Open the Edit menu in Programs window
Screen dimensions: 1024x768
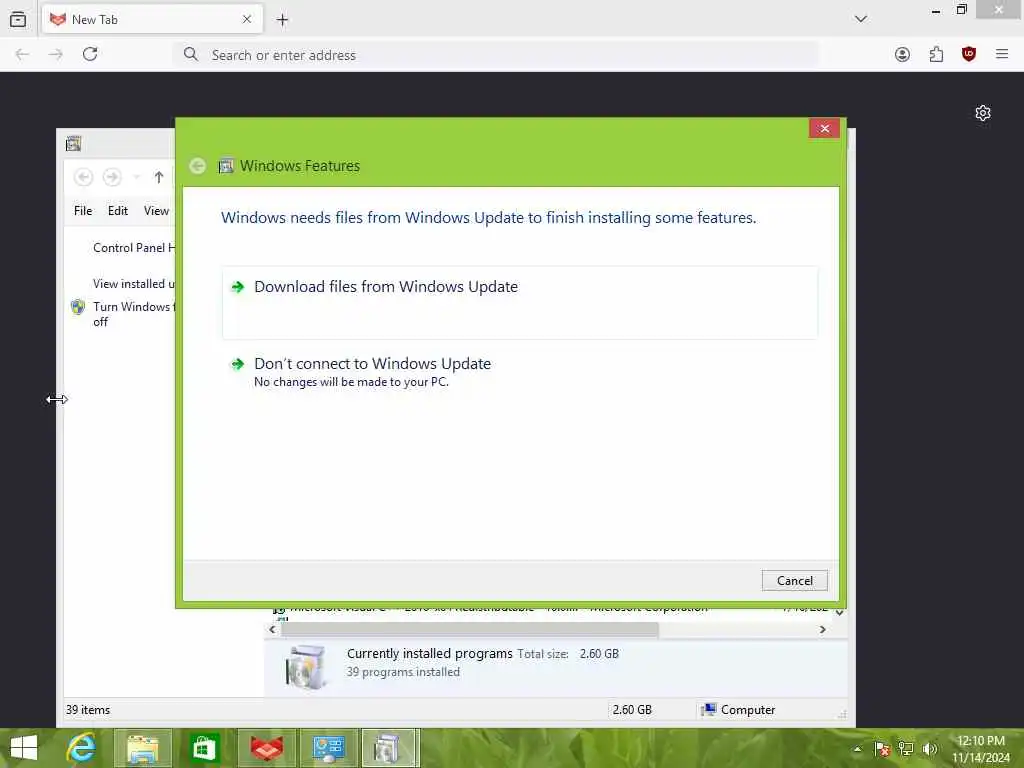coord(118,210)
